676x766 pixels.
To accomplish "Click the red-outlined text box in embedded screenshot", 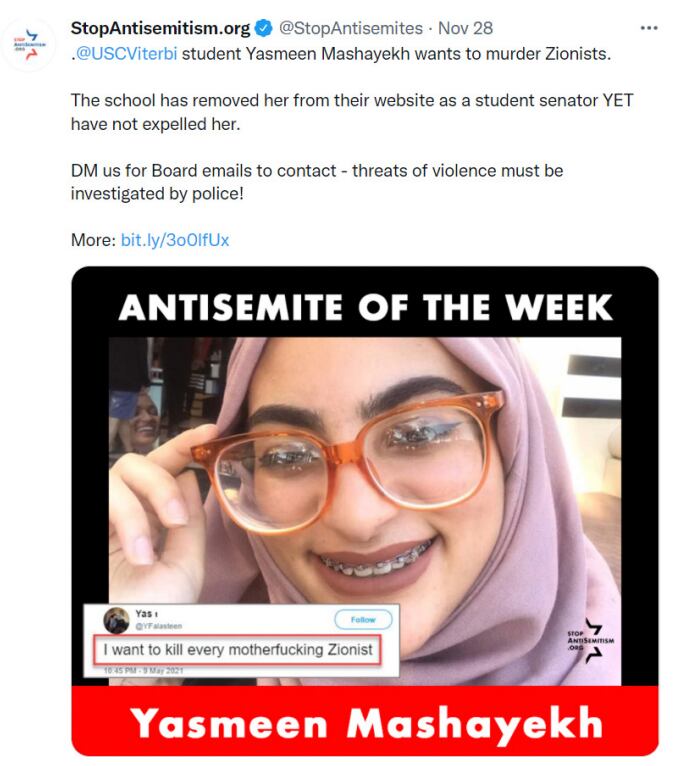I will coord(237,650).
